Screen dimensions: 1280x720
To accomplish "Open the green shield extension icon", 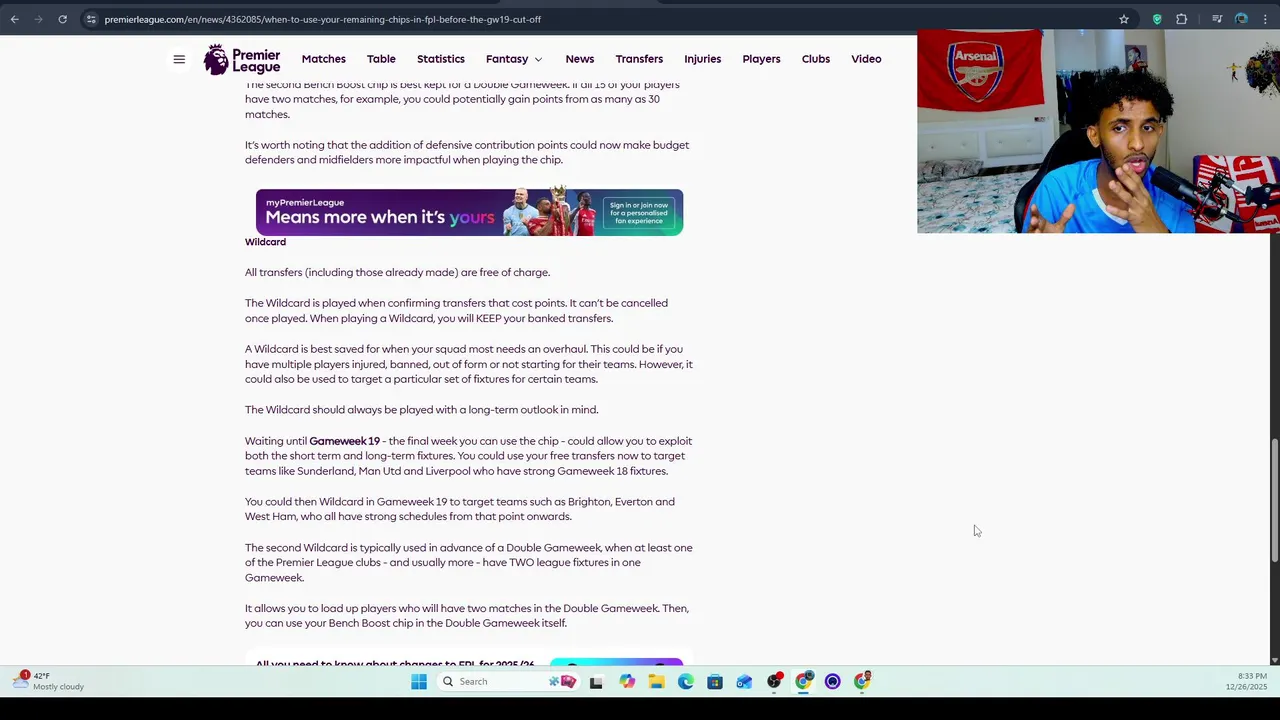I will (1157, 19).
